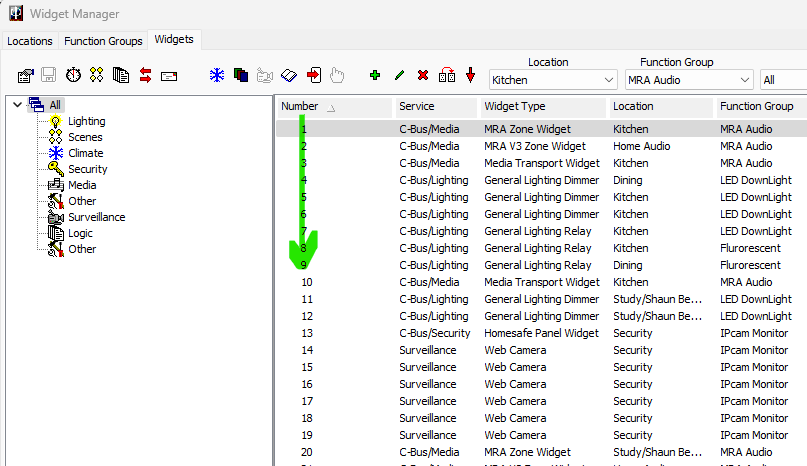
Task: Switch to the Locations tab
Action: click(30, 41)
